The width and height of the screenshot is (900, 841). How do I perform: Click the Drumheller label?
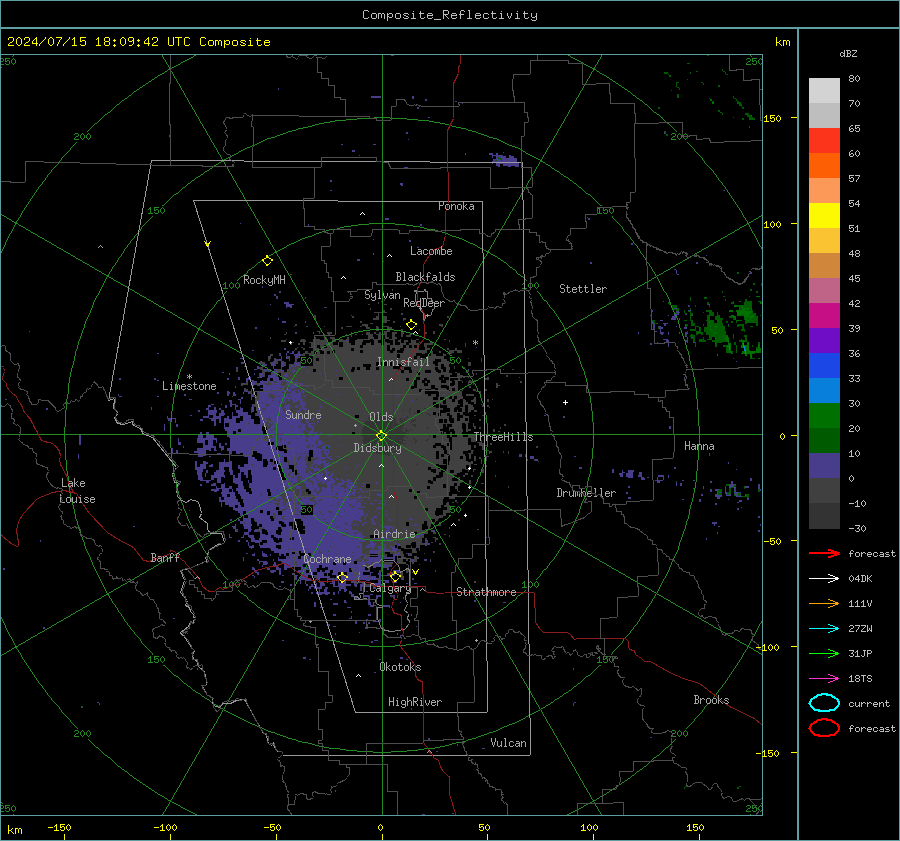pyautogui.click(x=586, y=493)
